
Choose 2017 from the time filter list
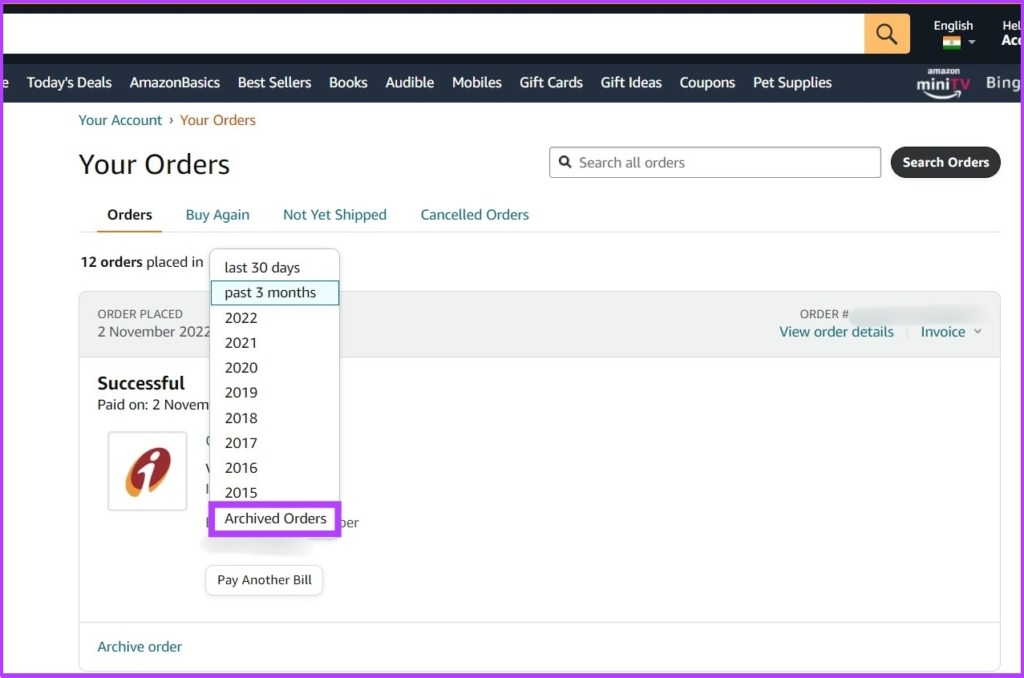tap(274, 443)
